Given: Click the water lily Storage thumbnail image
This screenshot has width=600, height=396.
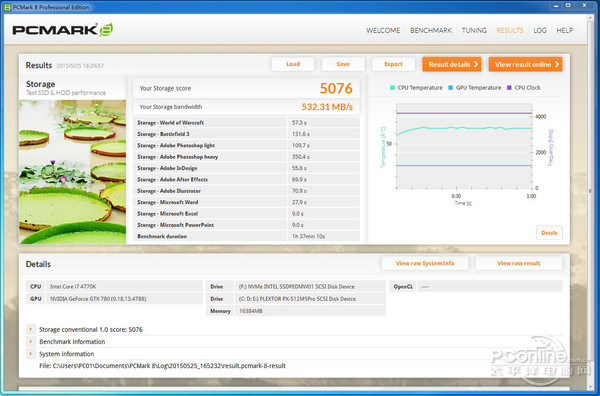Looking at the screenshot, I should point(73,172).
